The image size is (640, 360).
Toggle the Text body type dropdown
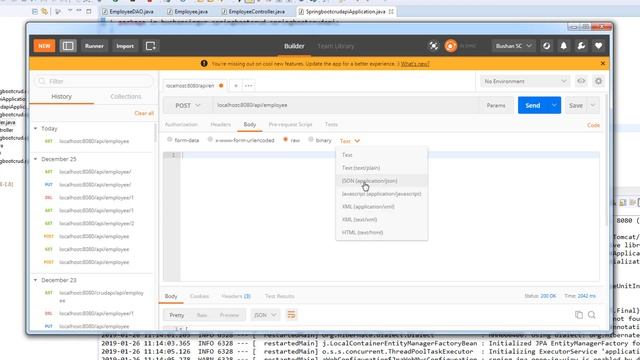[x=350, y=141]
